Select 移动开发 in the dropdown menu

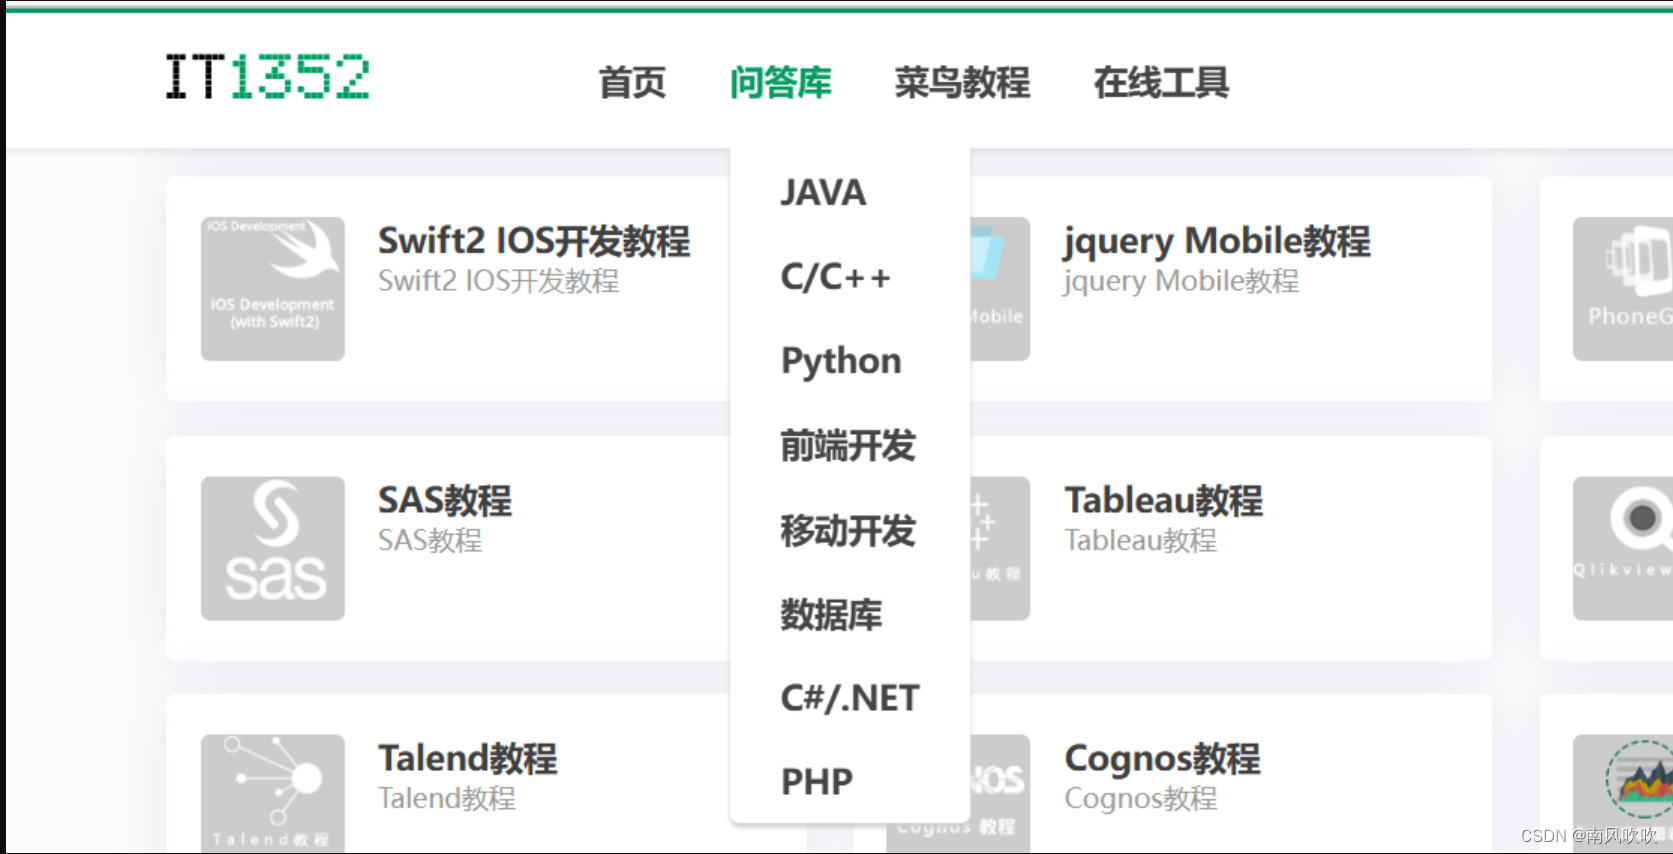(x=848, y=531)
